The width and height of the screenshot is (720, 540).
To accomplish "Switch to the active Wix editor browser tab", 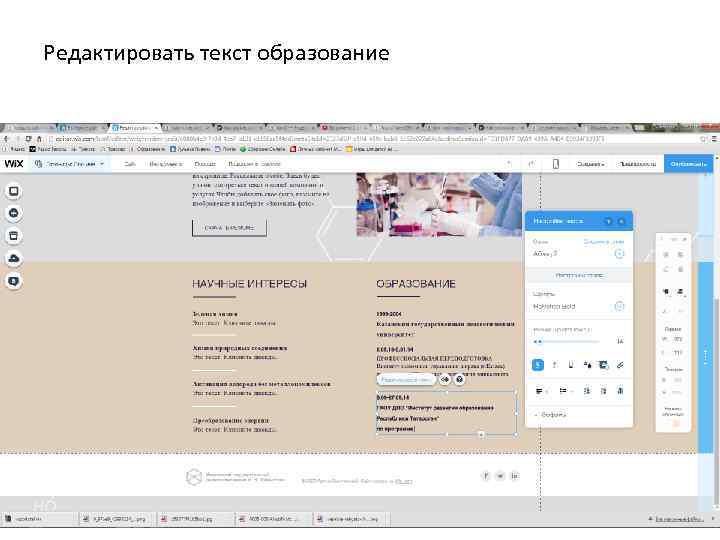I will [135, 128].
